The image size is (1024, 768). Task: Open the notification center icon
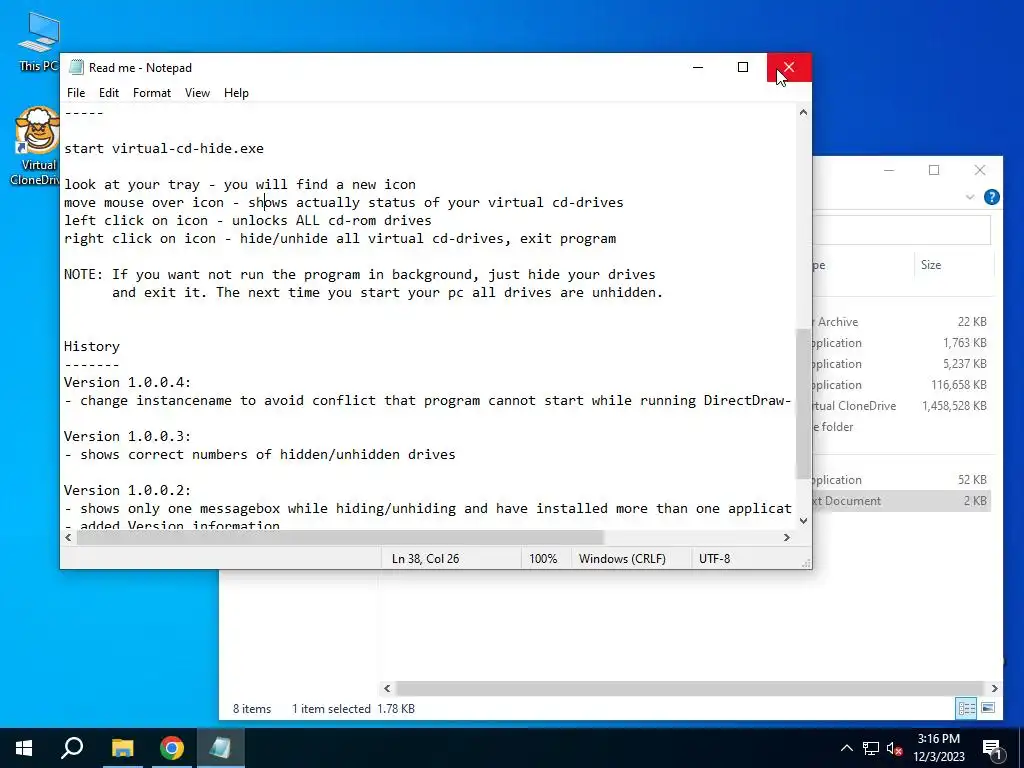point(992,748)
